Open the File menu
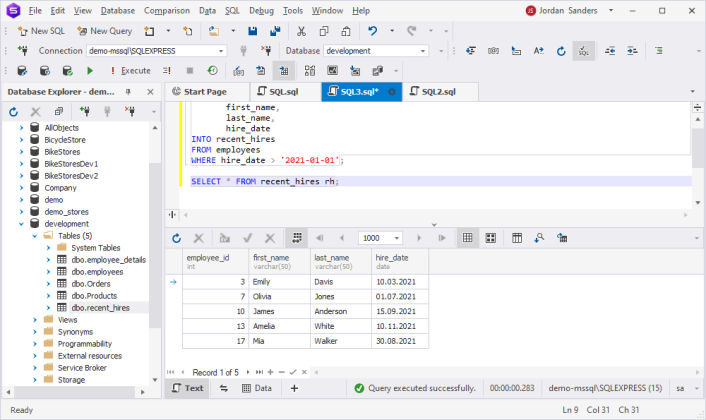Image resolution: width=706 pixels, height=420 pixels. (35, 10)
